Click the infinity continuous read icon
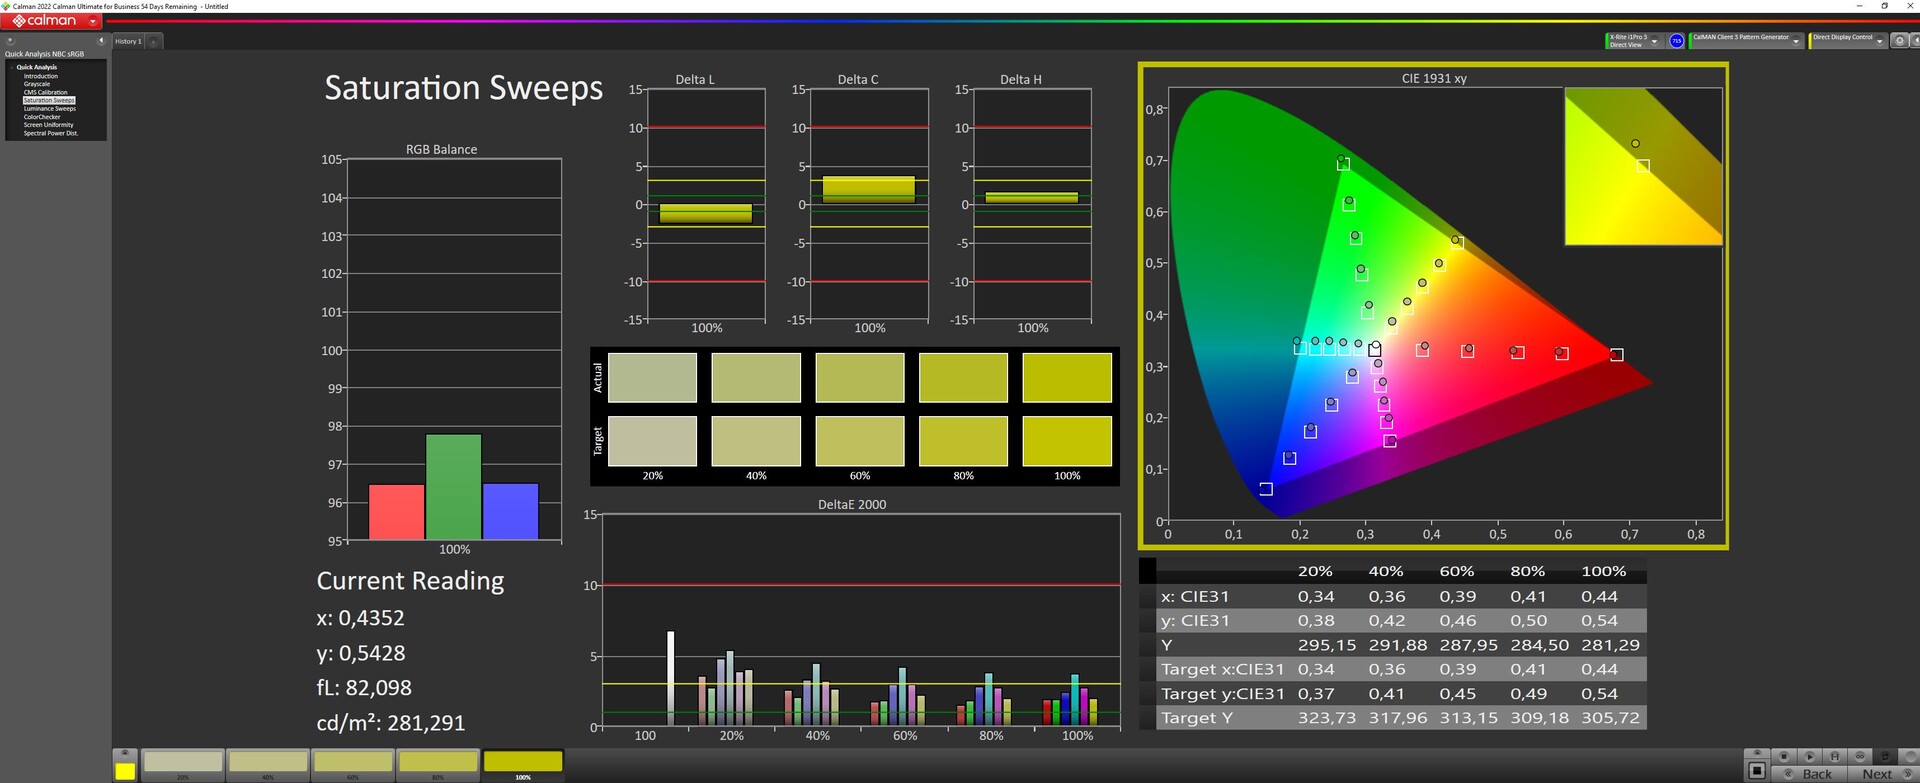Image resolution: width=1920 pixels, height=783 pixels. (x=1859, y=756)
